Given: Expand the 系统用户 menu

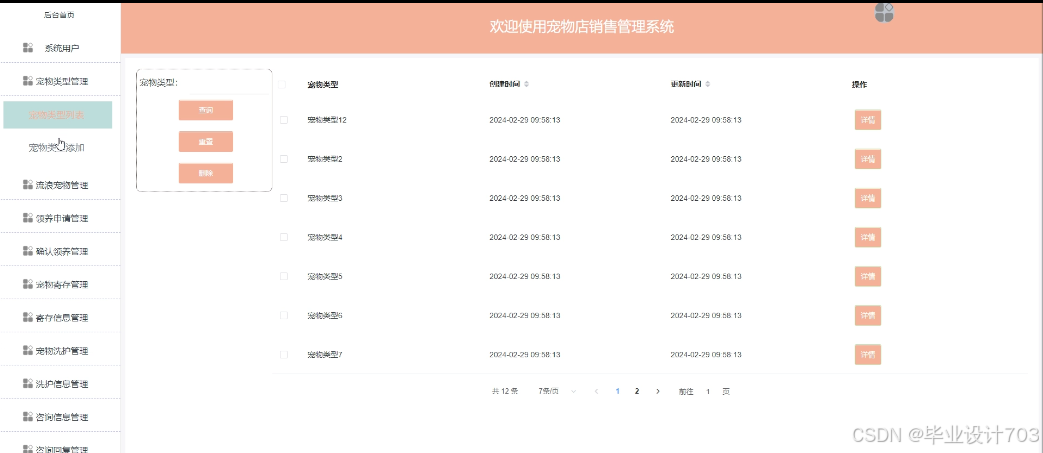Looking at the screenshot, I should pos(60,48).
